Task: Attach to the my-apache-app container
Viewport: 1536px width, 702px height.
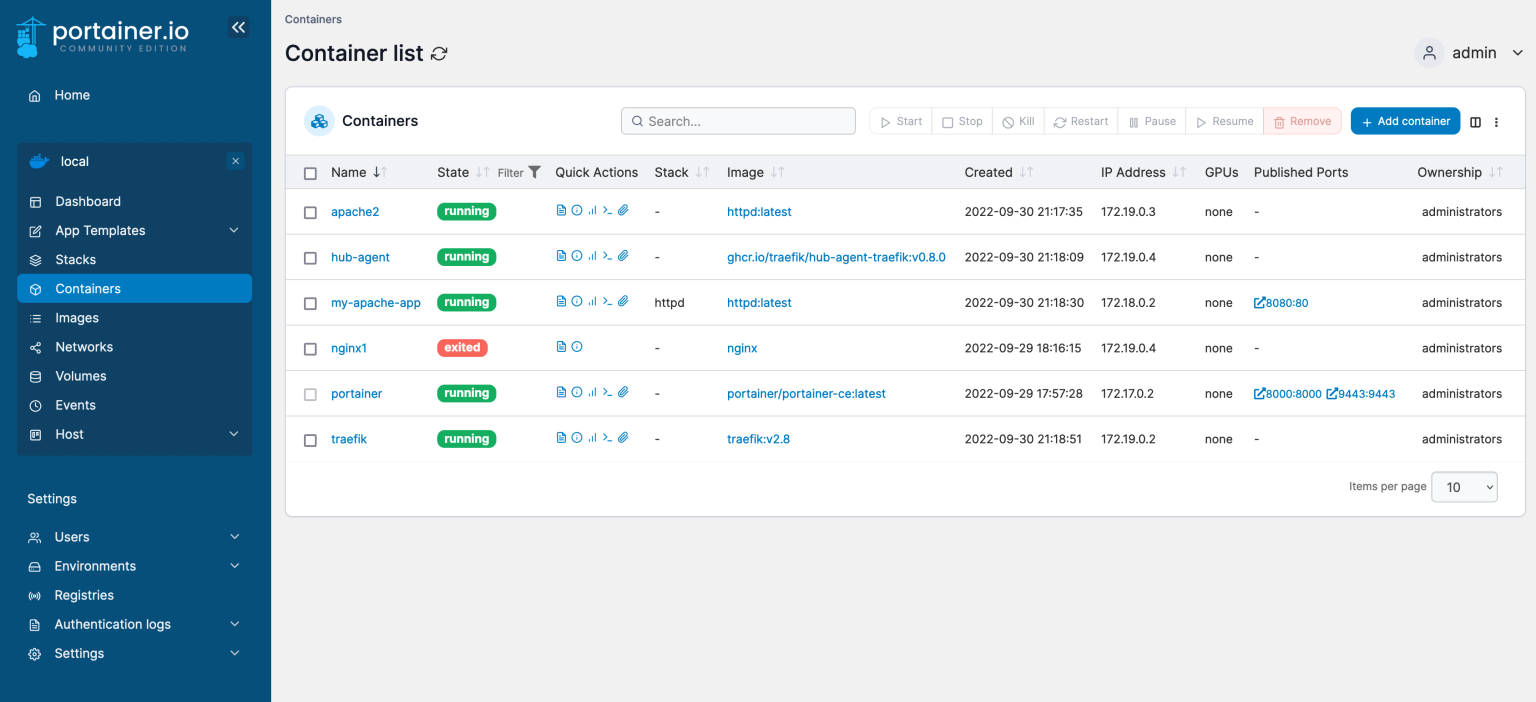Action: point(623,301)
